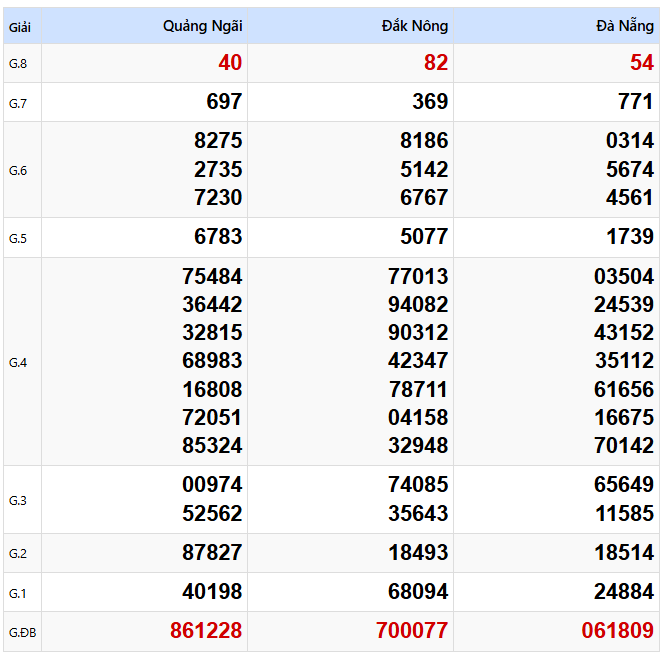Click the number 7230
This screenshot has height=661, width=665.
click(x=218, y=198)
